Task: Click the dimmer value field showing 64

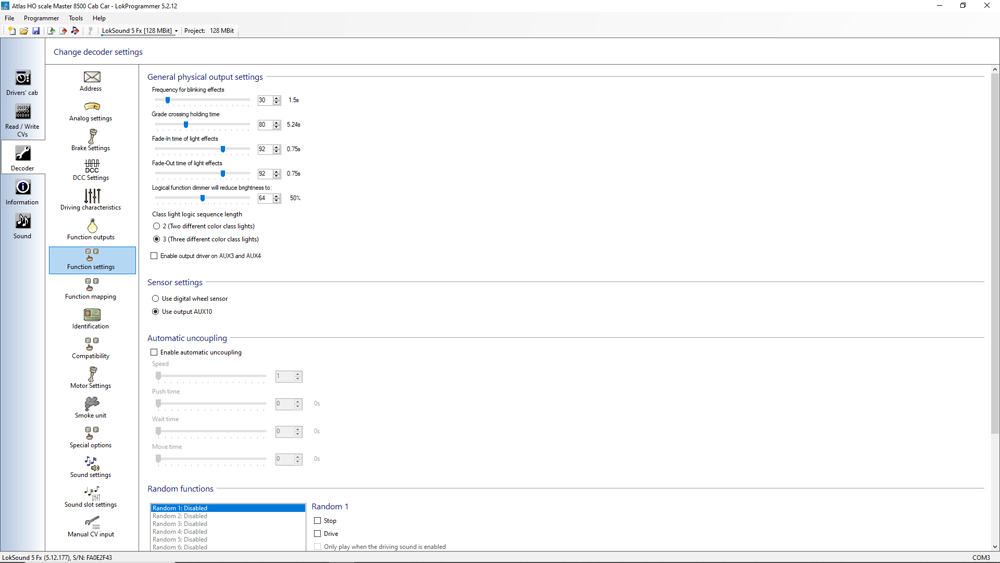Action: (x=265, y=198)
